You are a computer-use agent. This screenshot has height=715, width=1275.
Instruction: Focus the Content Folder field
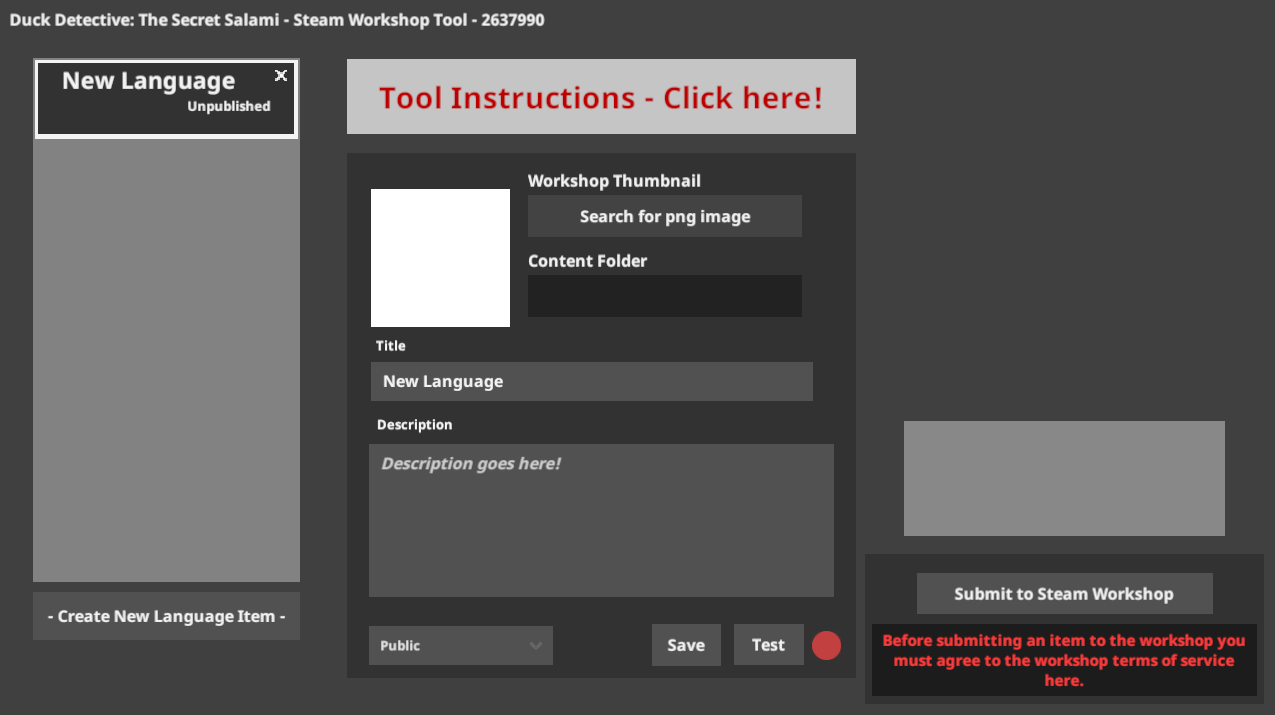[665, 296]
